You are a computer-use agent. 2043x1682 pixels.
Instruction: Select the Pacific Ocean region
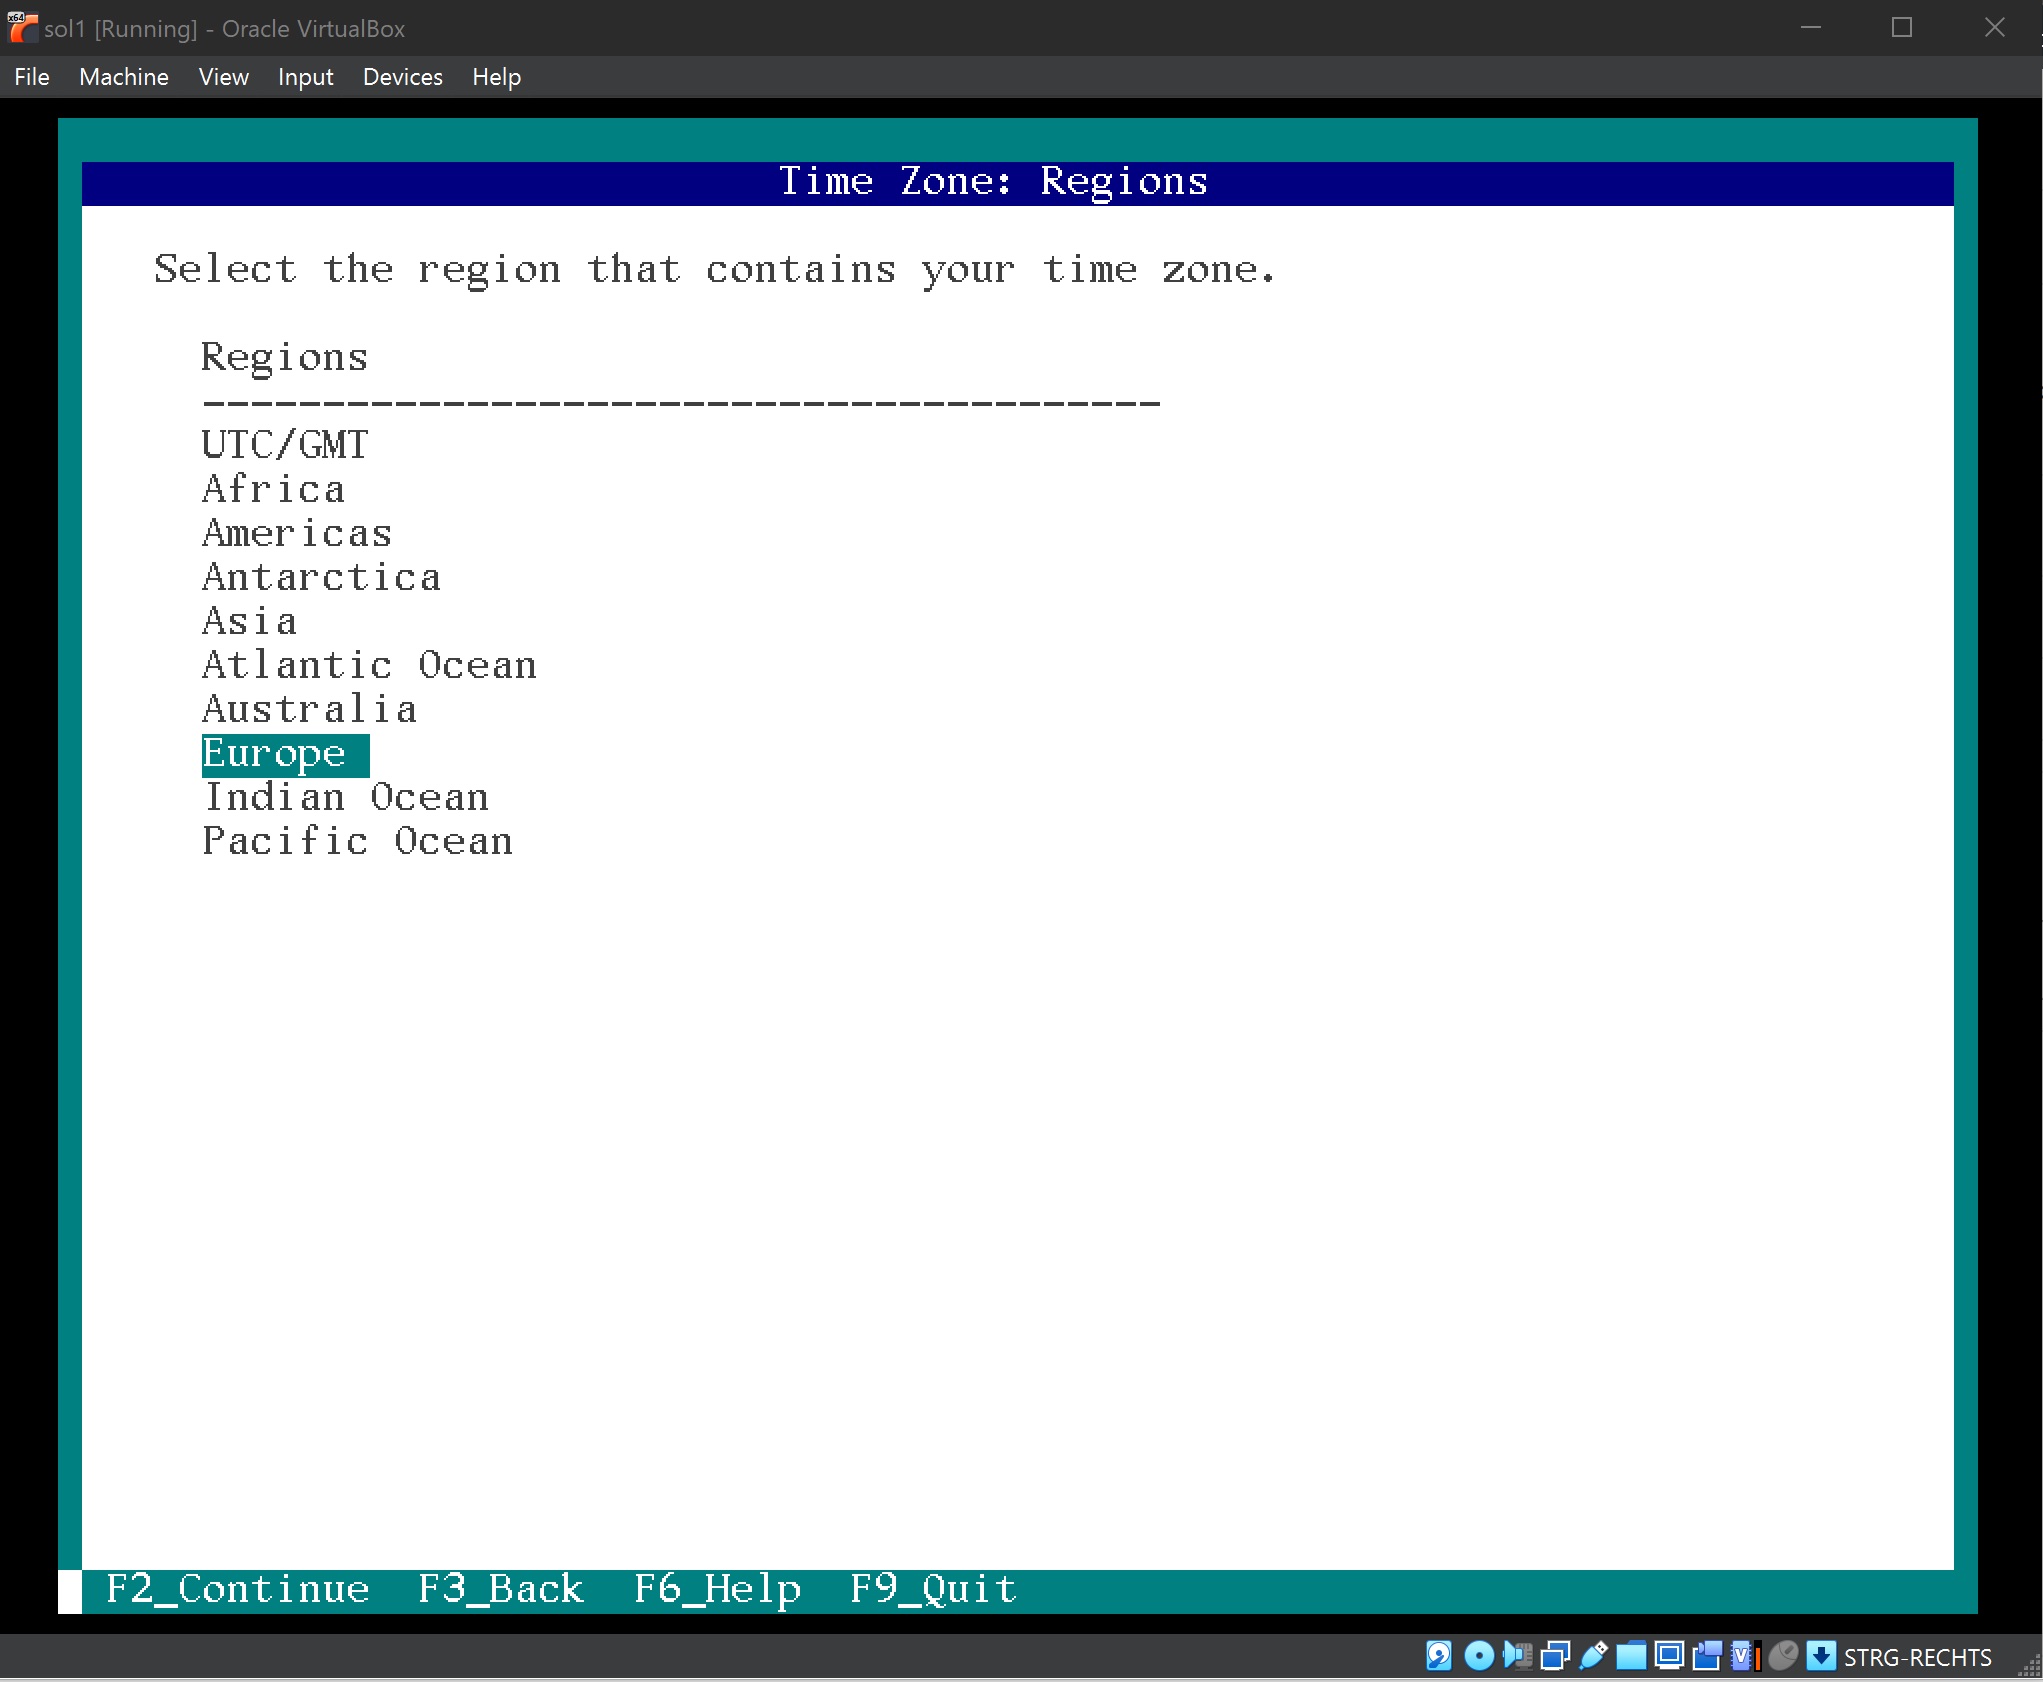[357, 841]
